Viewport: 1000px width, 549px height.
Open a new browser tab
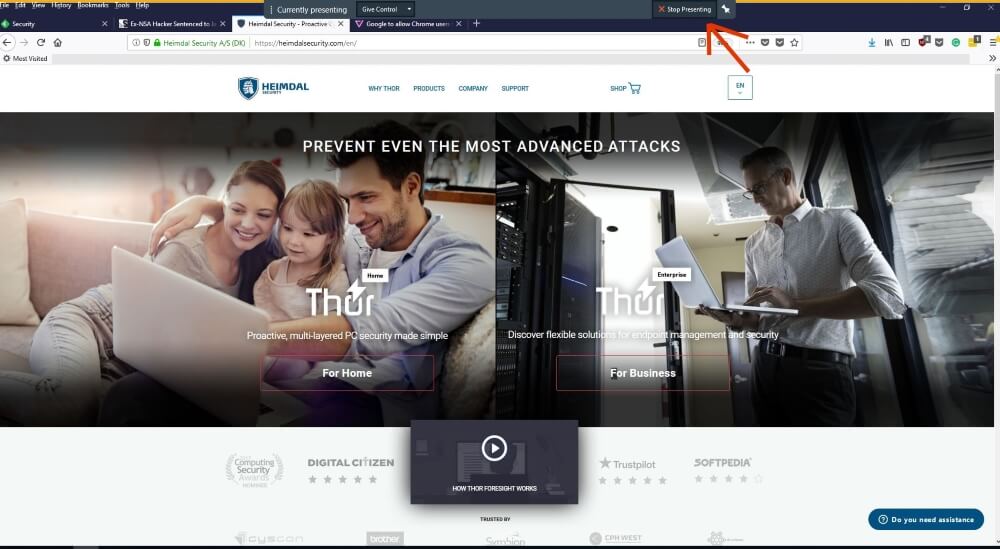(x=476, y=24)
